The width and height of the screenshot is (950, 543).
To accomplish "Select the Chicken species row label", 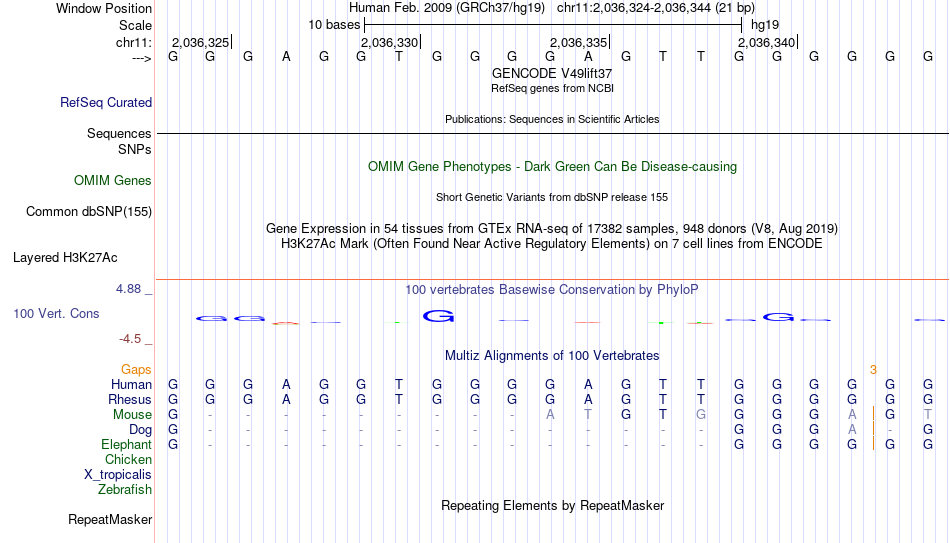I will coord(128,459).
